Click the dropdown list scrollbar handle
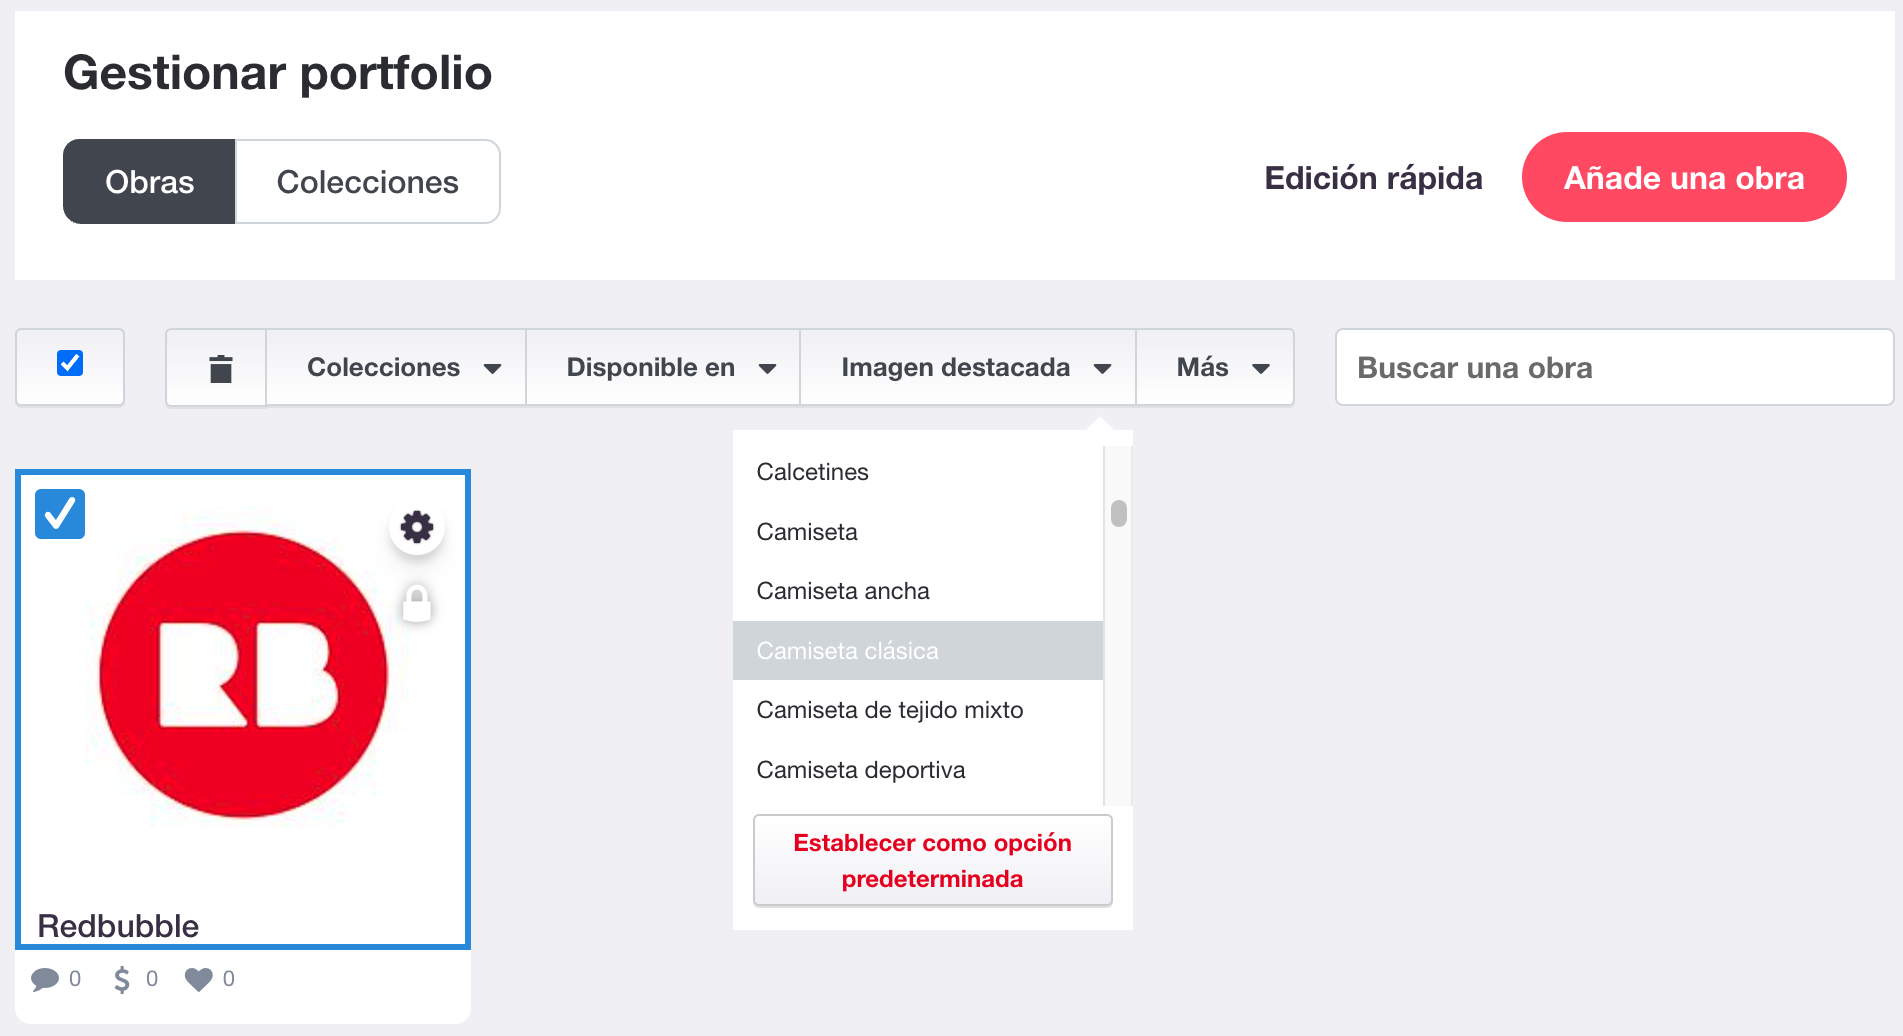The height and width of the screenshot is (1036, 1903). click(1119, 513)
